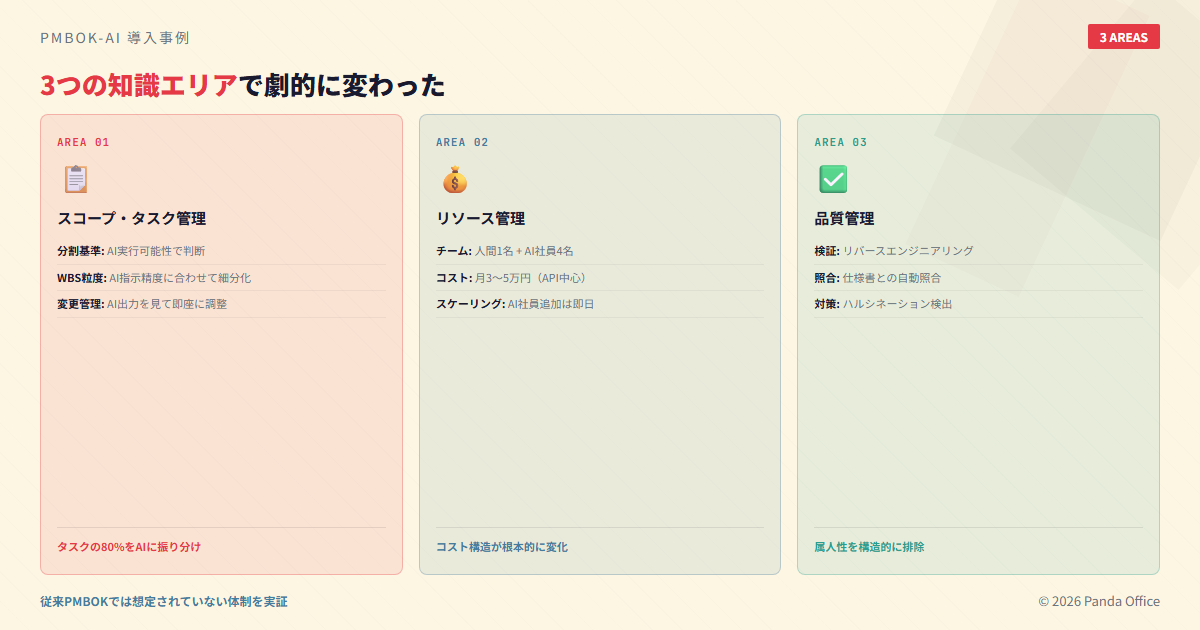Select the スコープ・タスク管理 heading
The image size is (1200, 630).
click(x=131, y=219)
